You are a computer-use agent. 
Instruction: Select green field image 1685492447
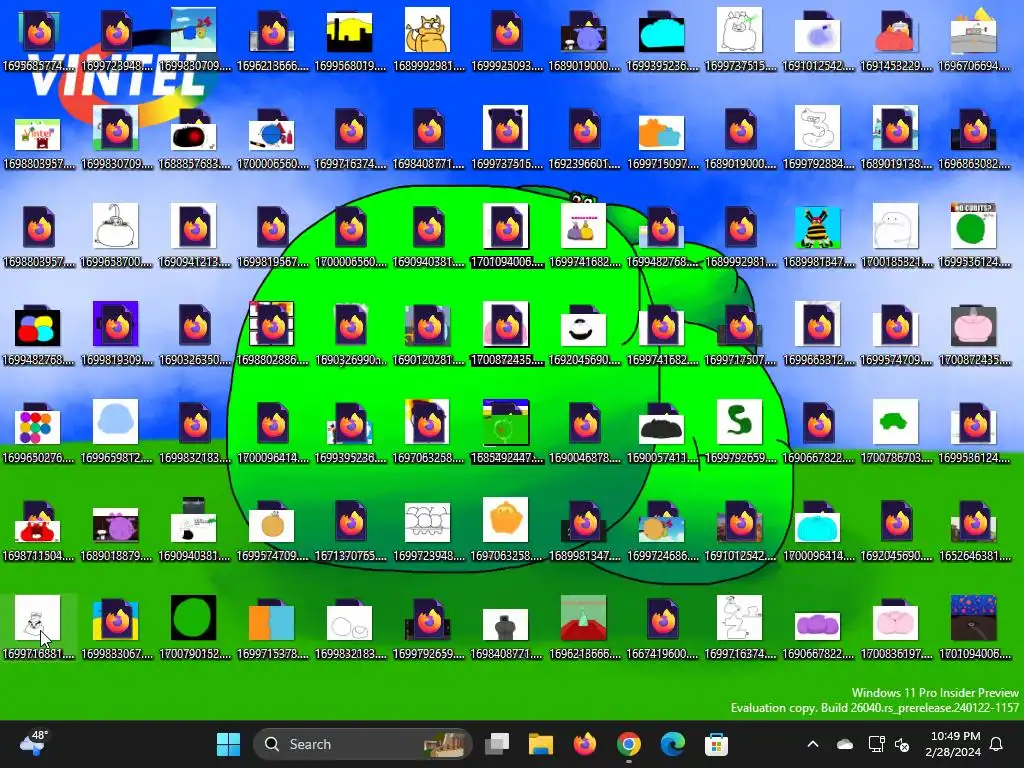tap(506, 432)
